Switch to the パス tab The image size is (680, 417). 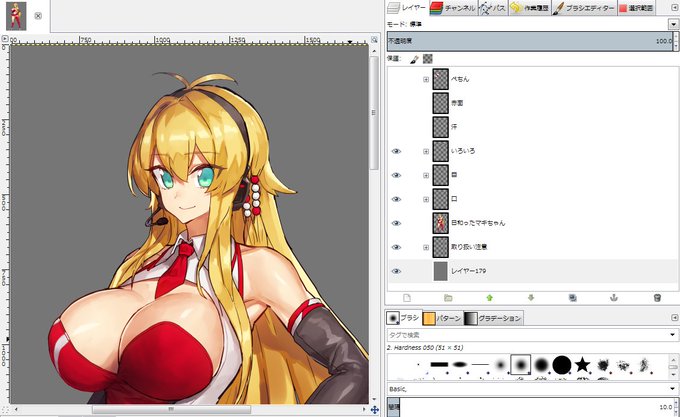tap(493, 8)
